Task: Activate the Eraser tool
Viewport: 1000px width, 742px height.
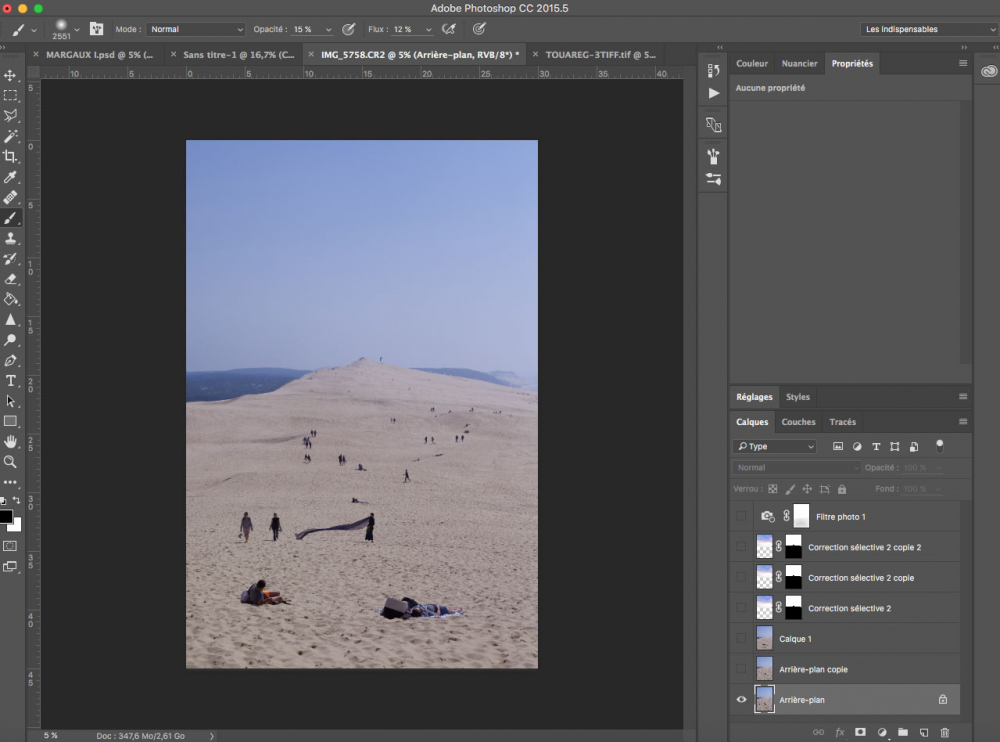Action: (11, 279)
